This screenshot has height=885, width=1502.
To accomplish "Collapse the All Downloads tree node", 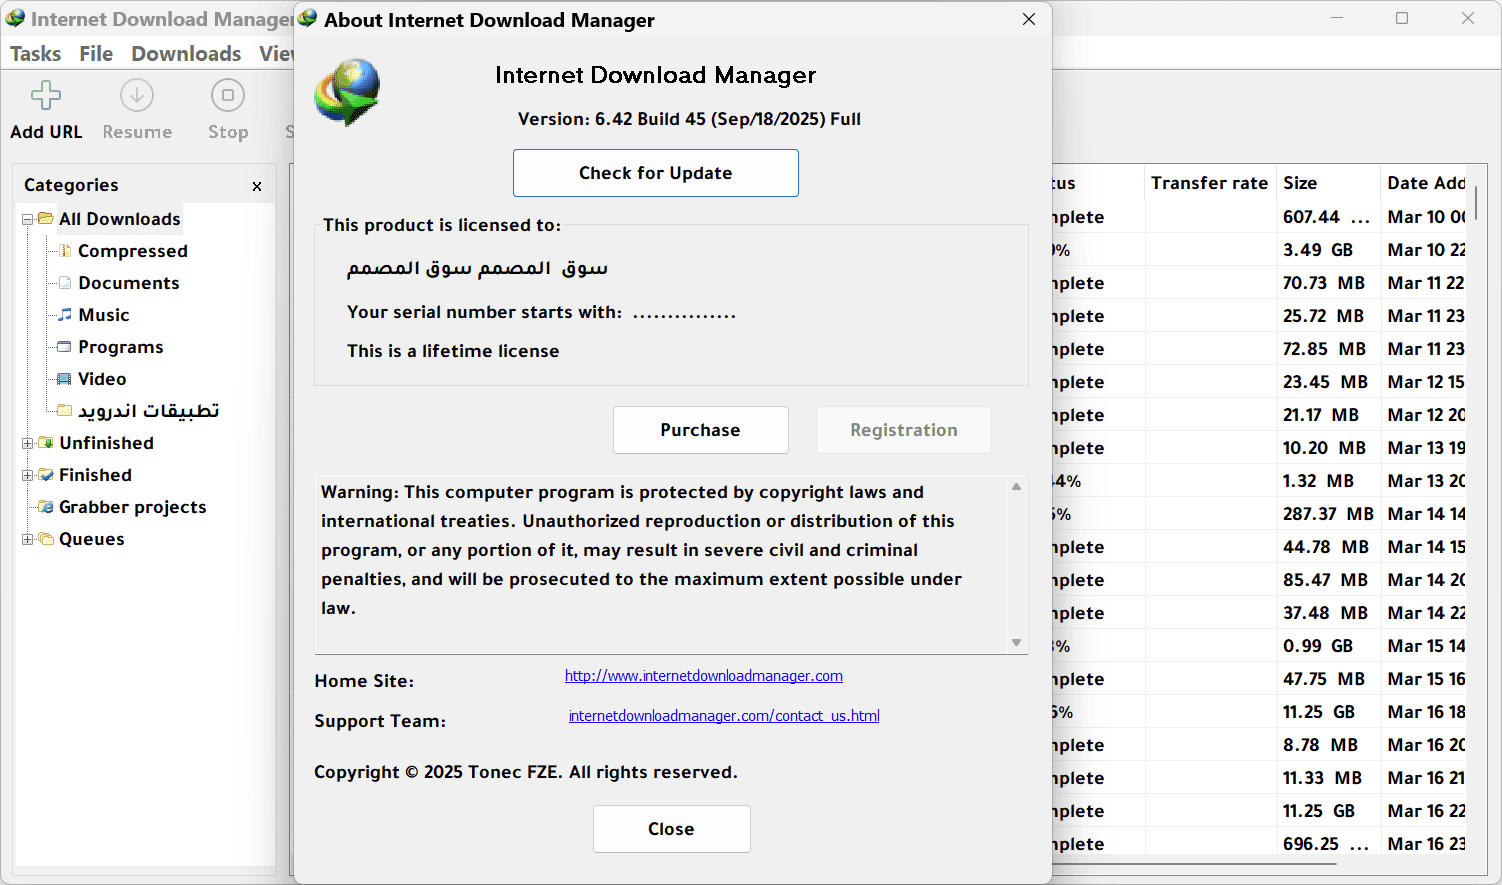I will click(x=28, y=219).
